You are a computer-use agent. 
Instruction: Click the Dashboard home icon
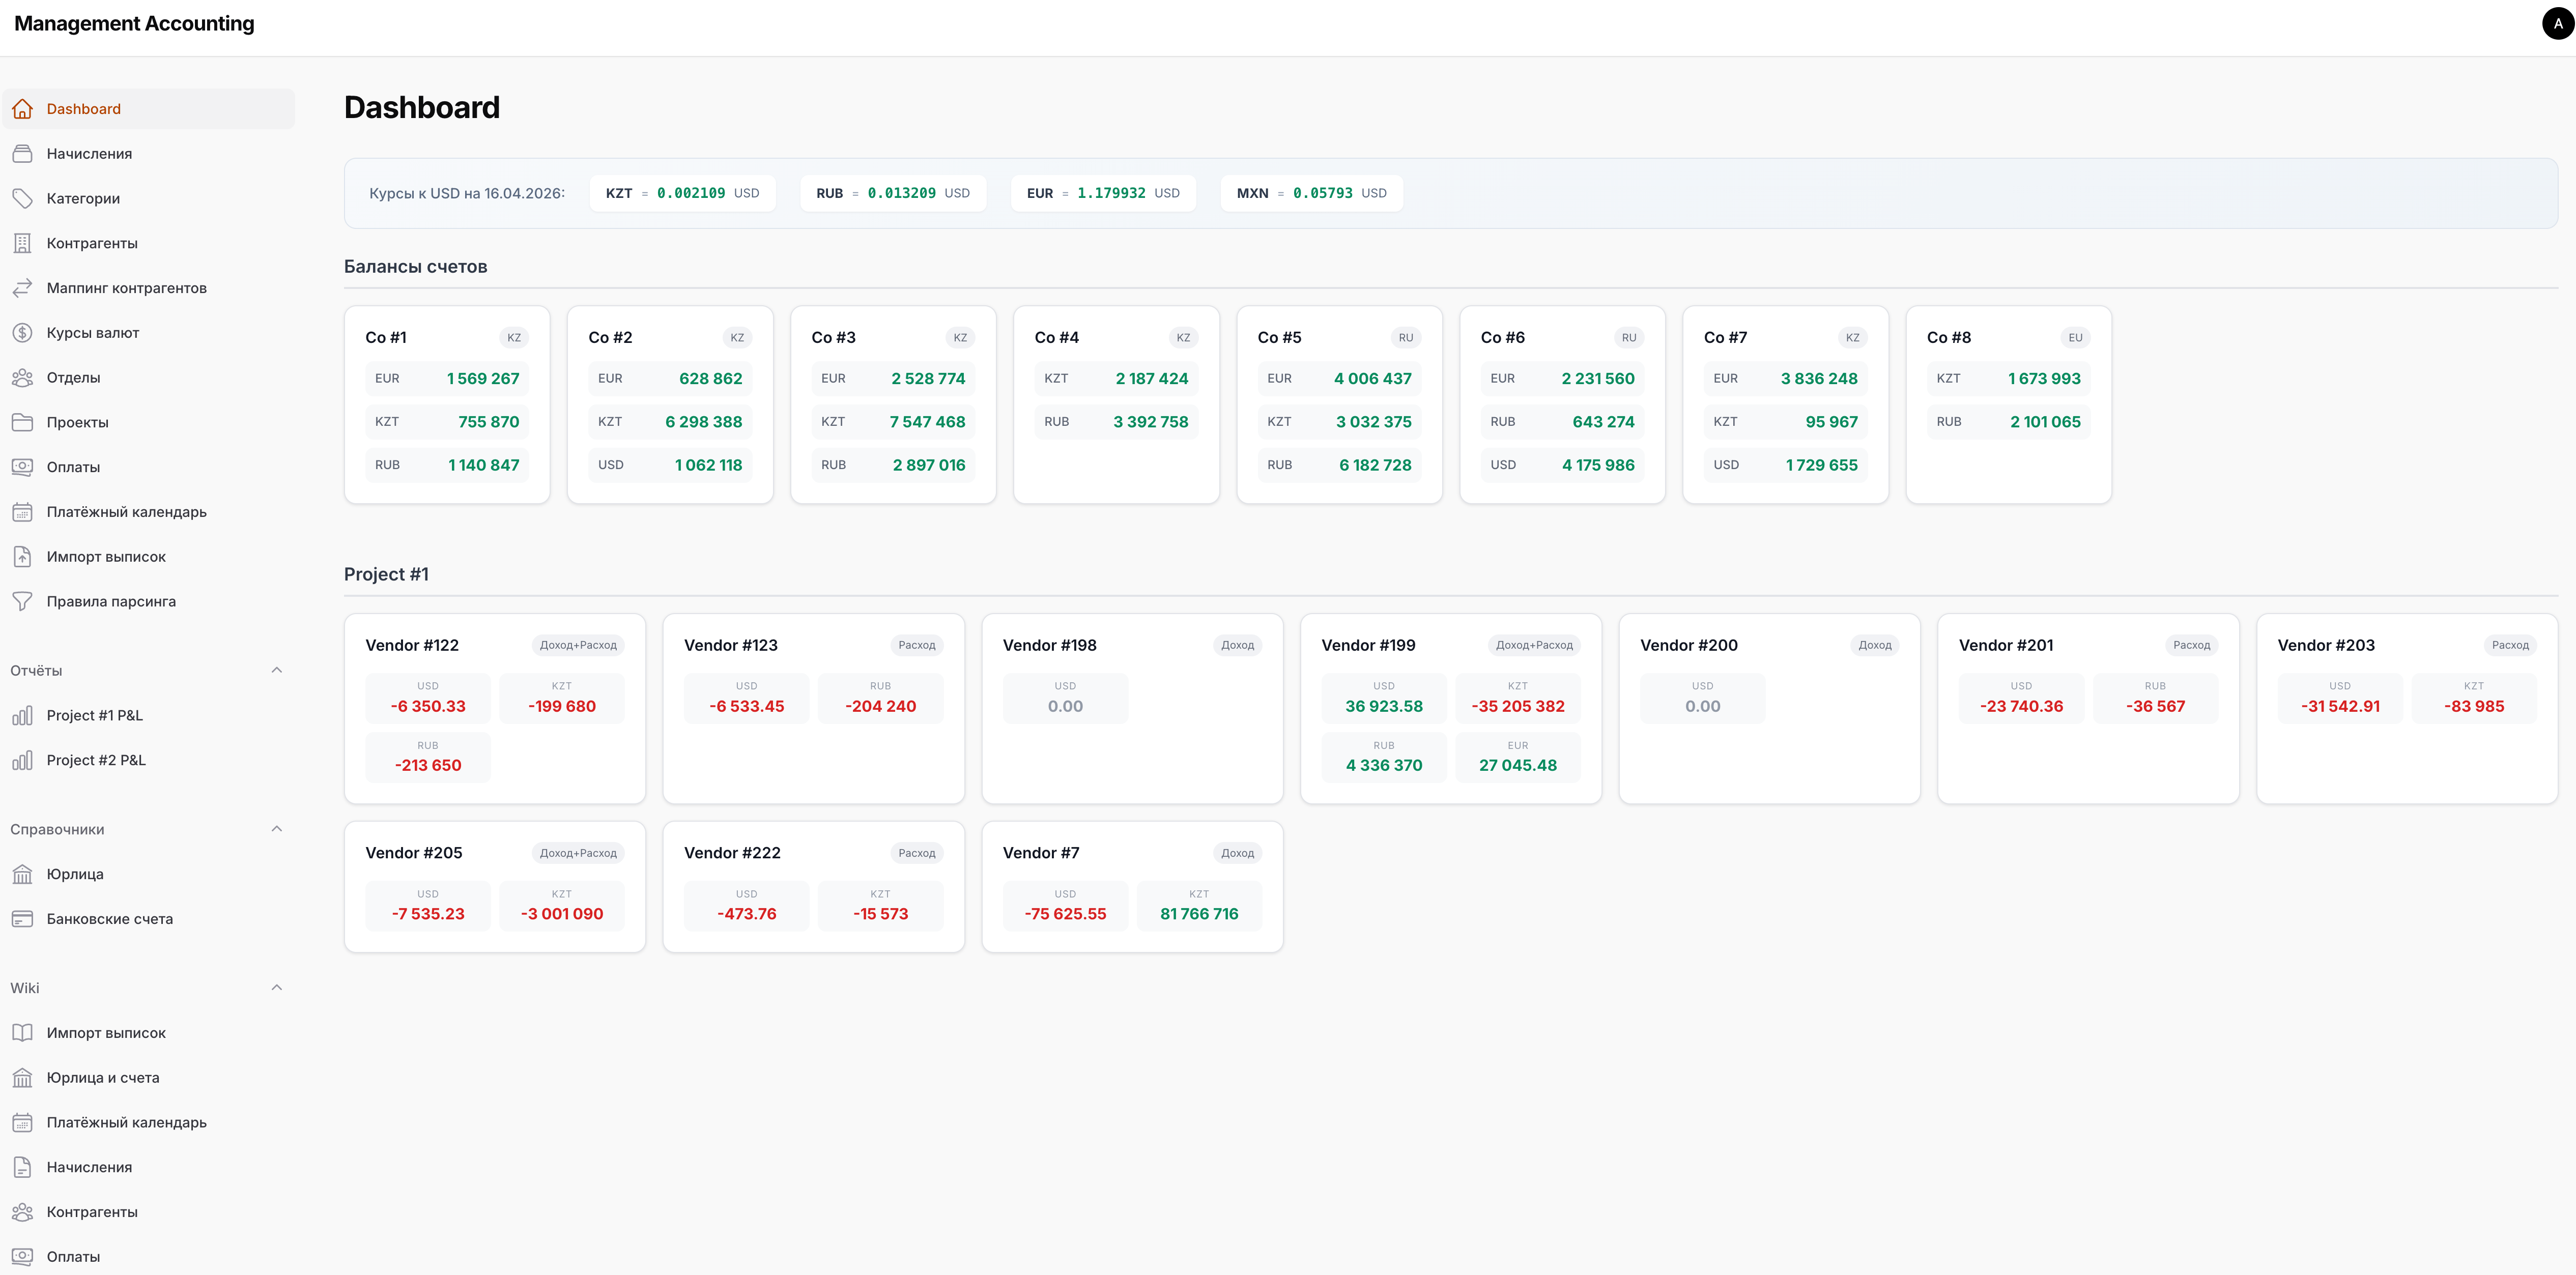tap(22, 109)
